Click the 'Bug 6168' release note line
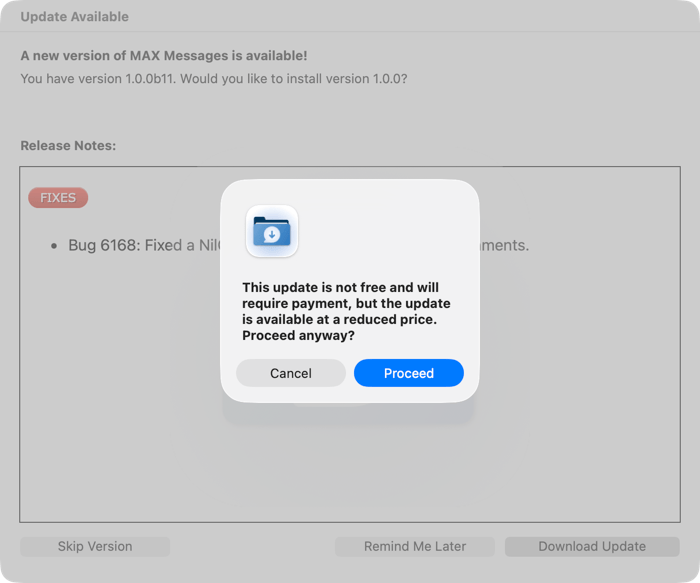 tap(144, 245)
